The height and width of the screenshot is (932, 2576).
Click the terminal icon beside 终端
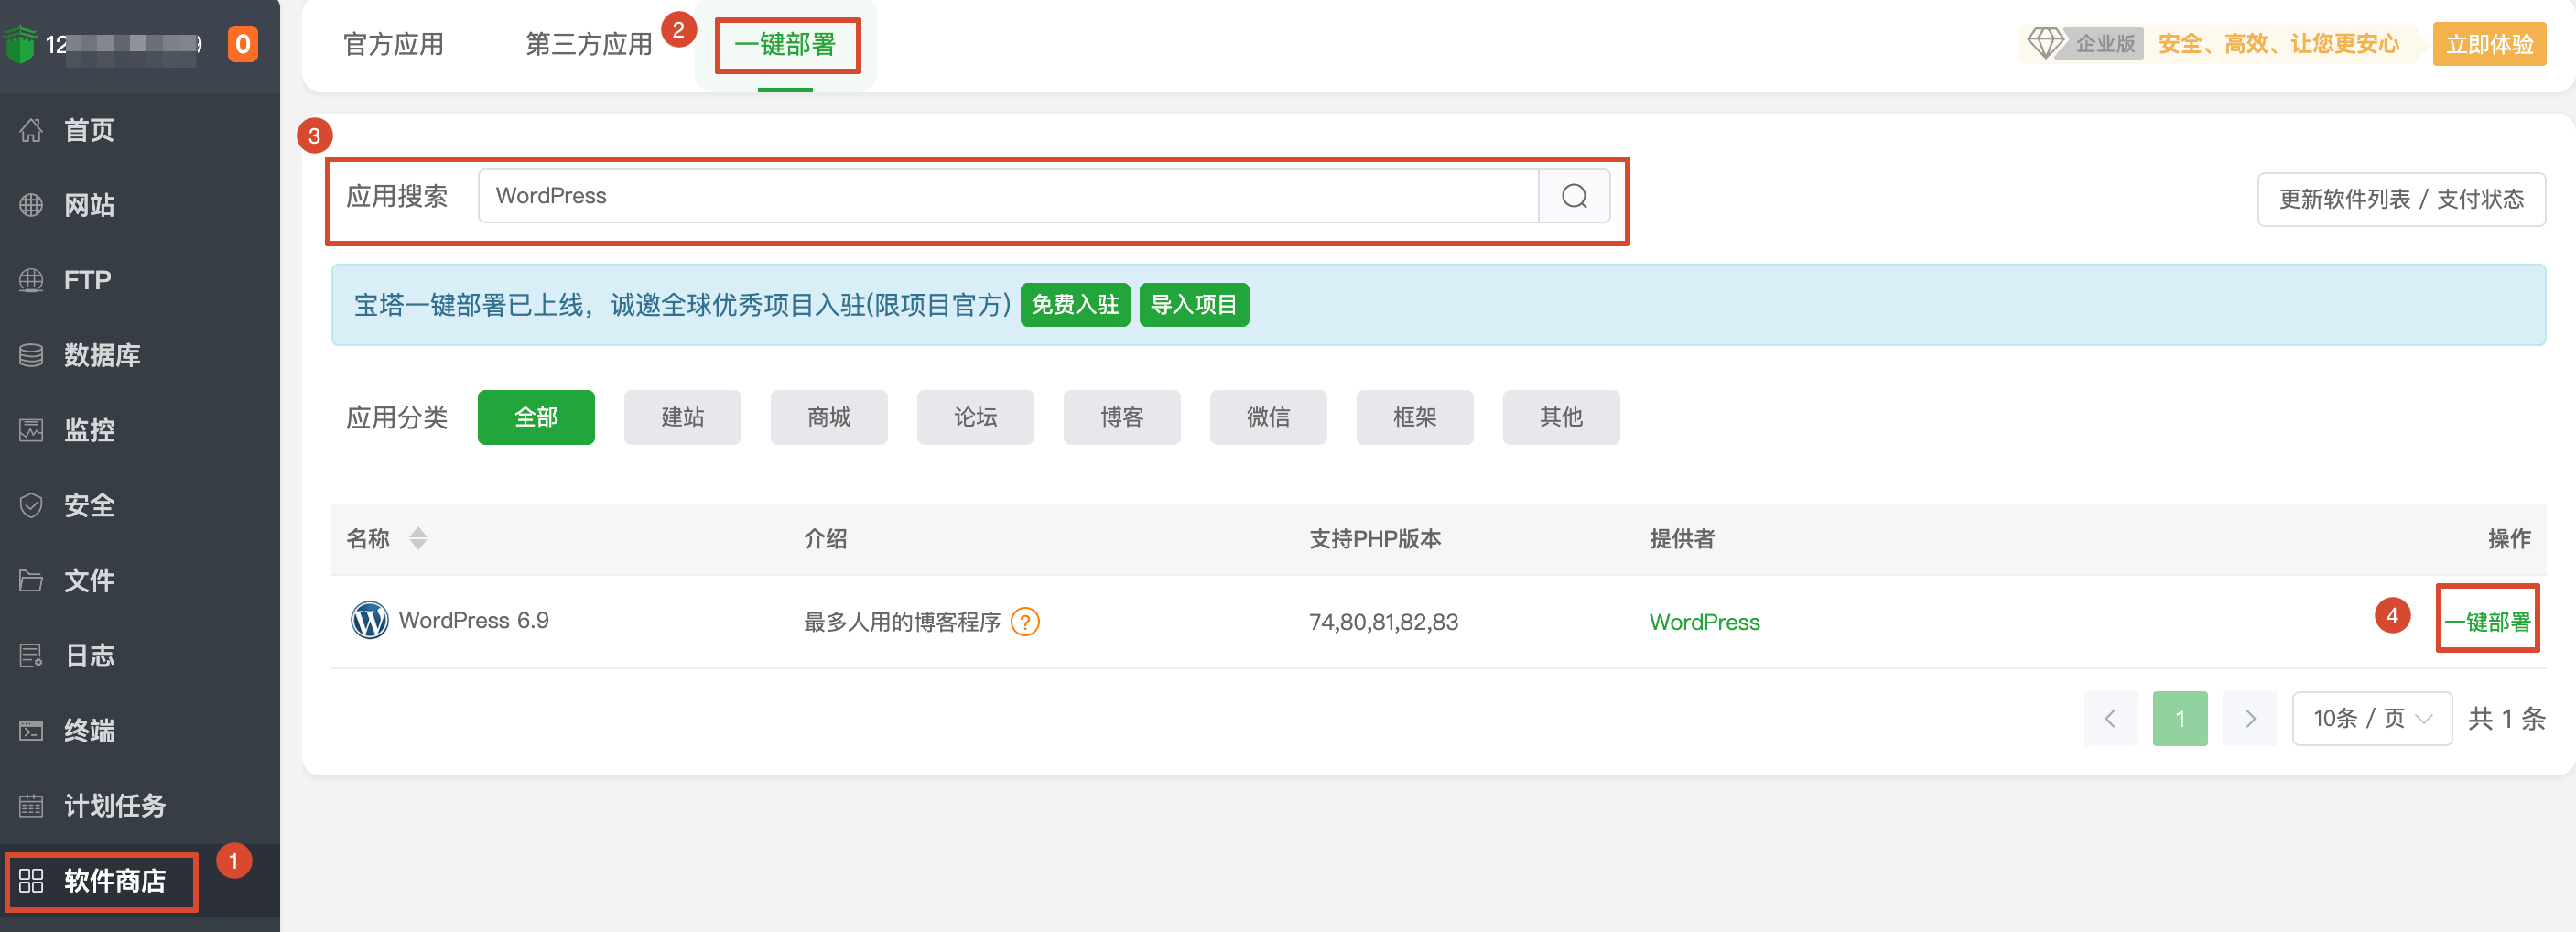[31, 730]
